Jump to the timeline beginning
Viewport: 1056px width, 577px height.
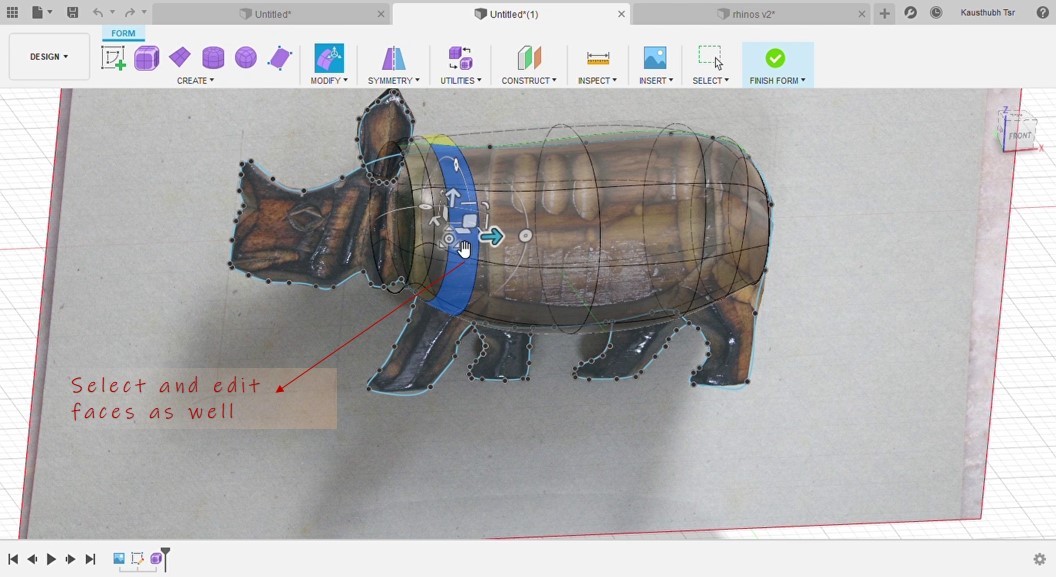13,559
